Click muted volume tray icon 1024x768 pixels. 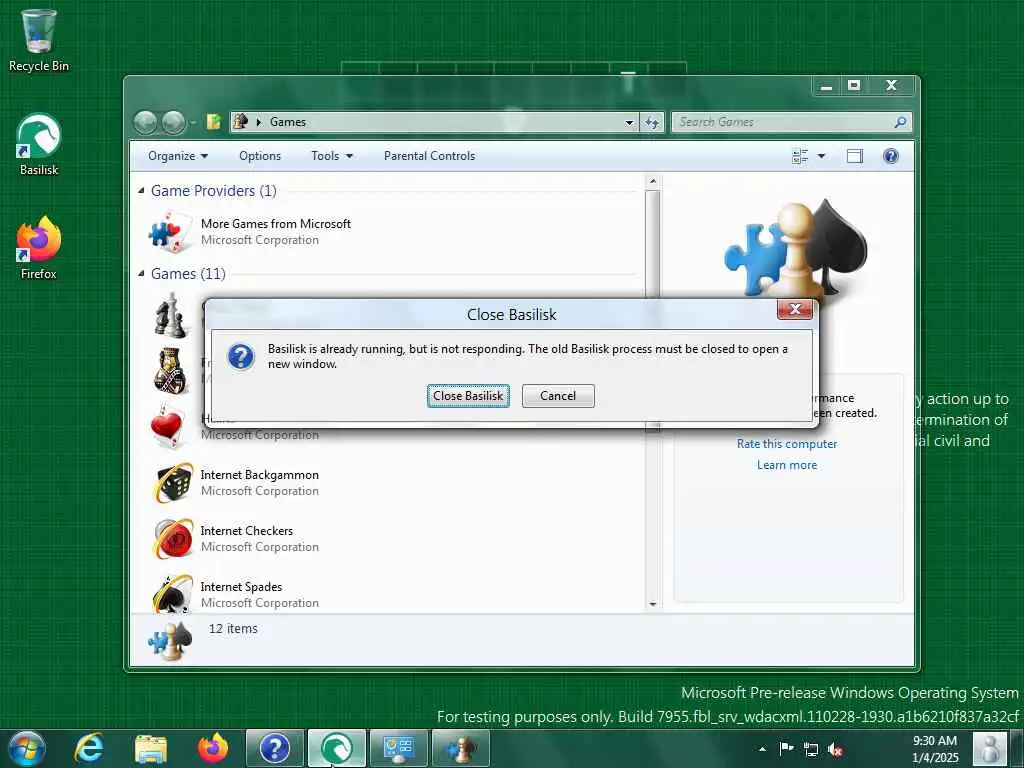tap(835, 750)
